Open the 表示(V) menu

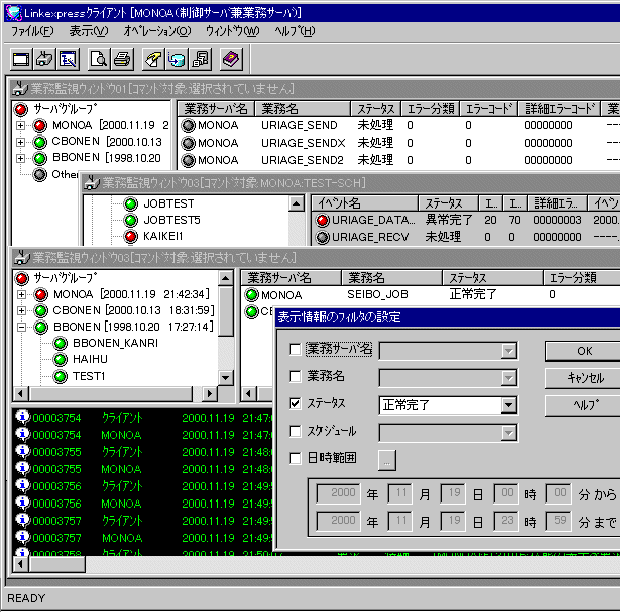click(x=89, y=31)
